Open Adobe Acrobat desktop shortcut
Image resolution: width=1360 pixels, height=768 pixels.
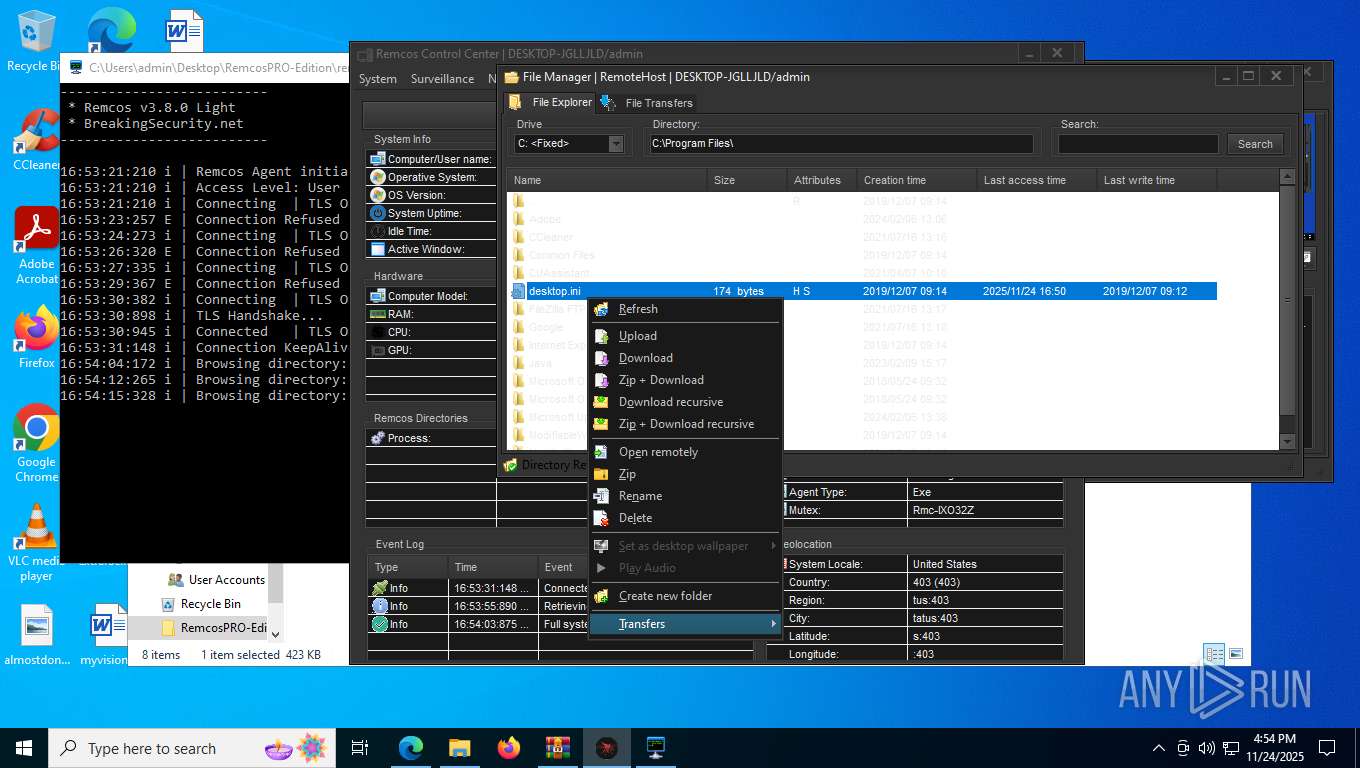click(36, 246)
